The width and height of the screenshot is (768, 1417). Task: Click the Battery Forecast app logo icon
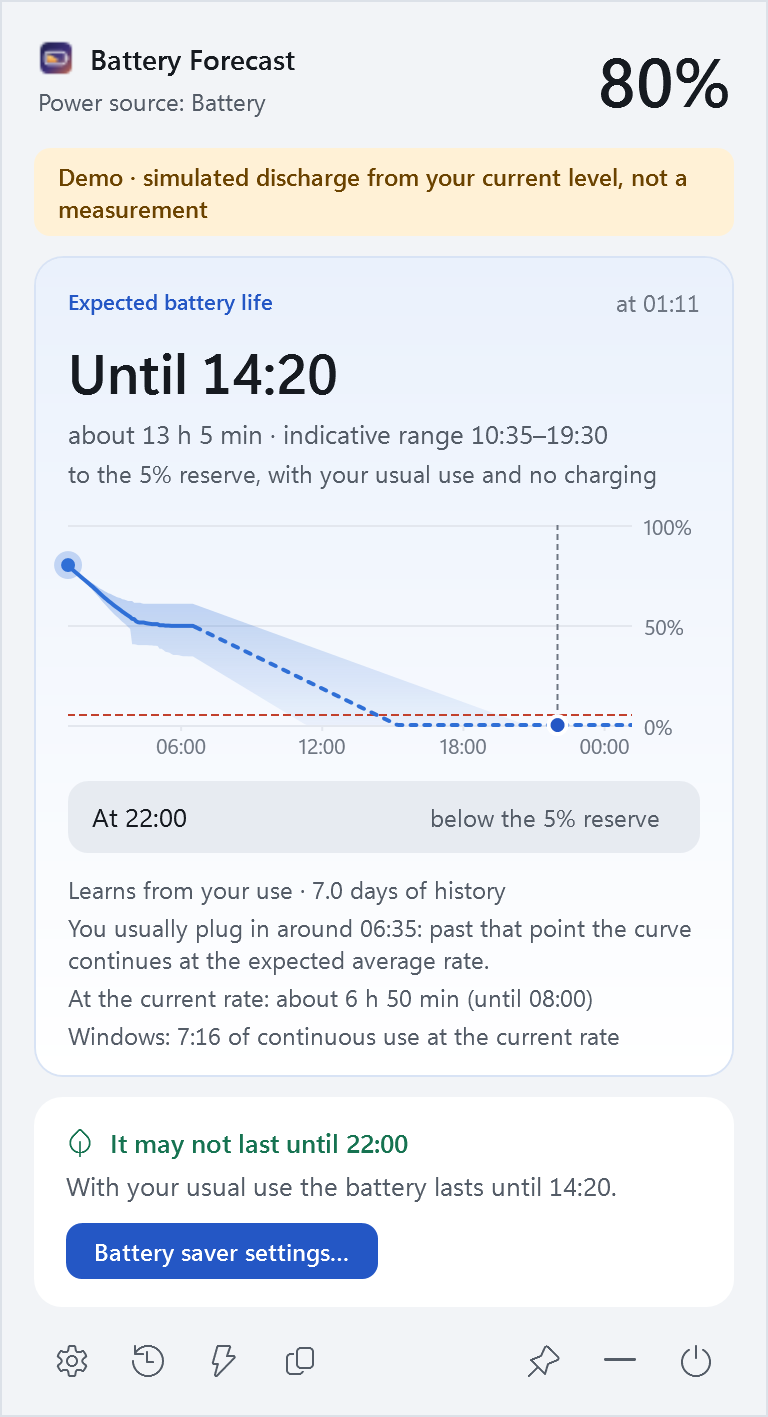click(56, 59)
